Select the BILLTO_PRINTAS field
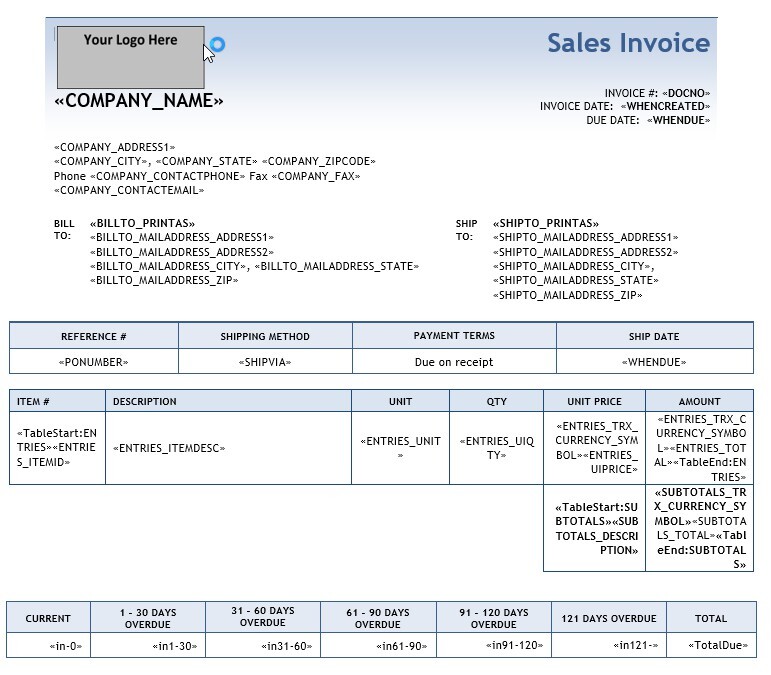771x675 pixels. (143, 223)
